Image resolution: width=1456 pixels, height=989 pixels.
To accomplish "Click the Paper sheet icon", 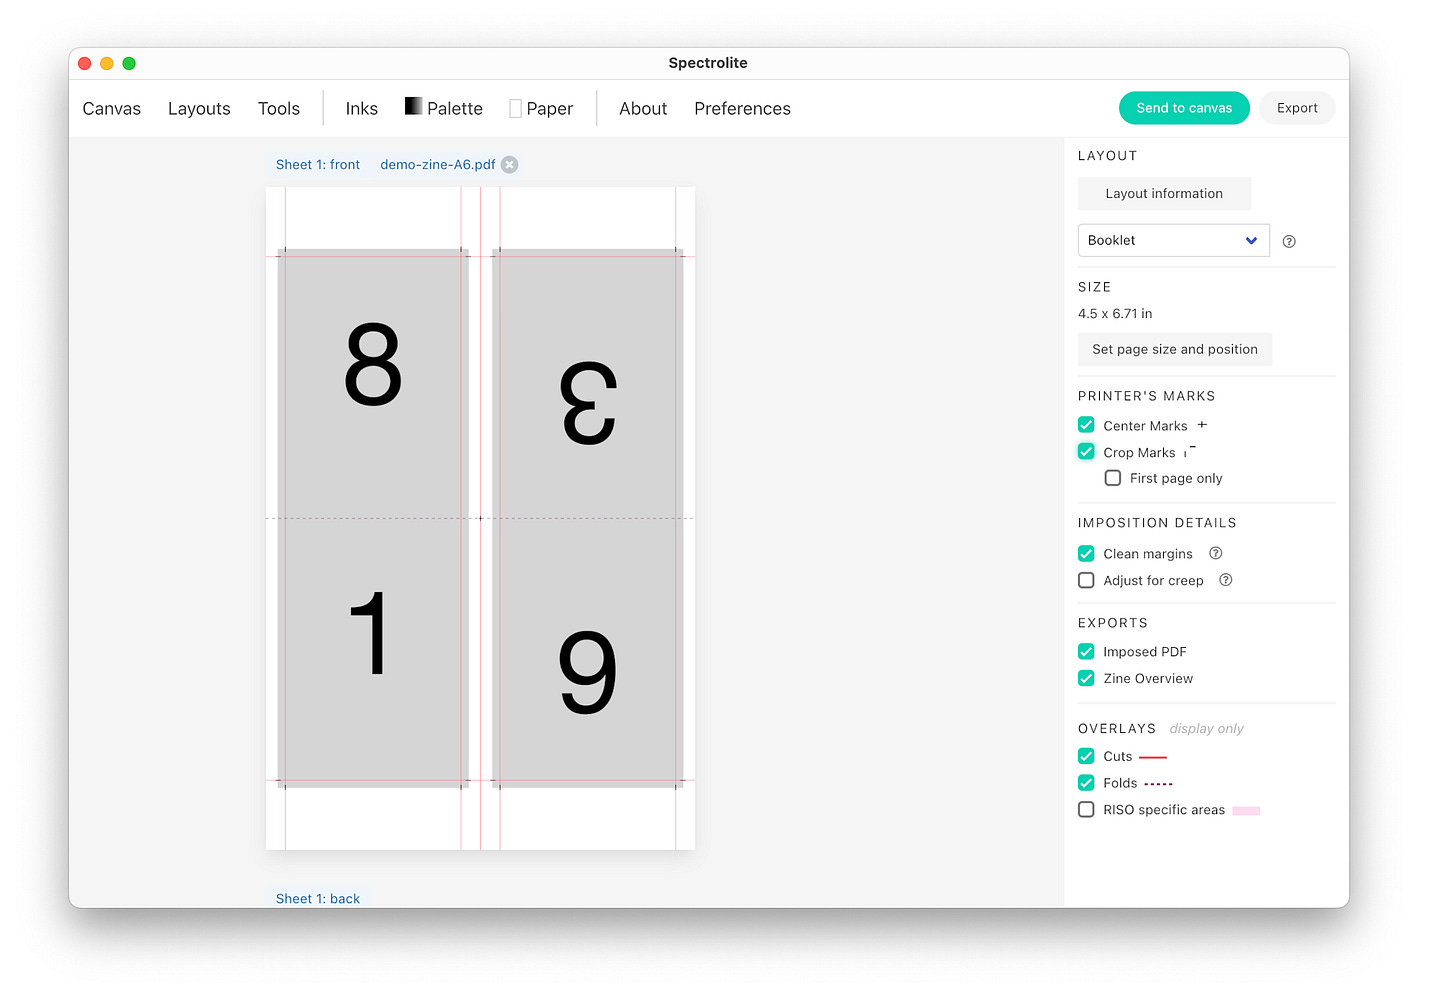I will click(515, 108).
